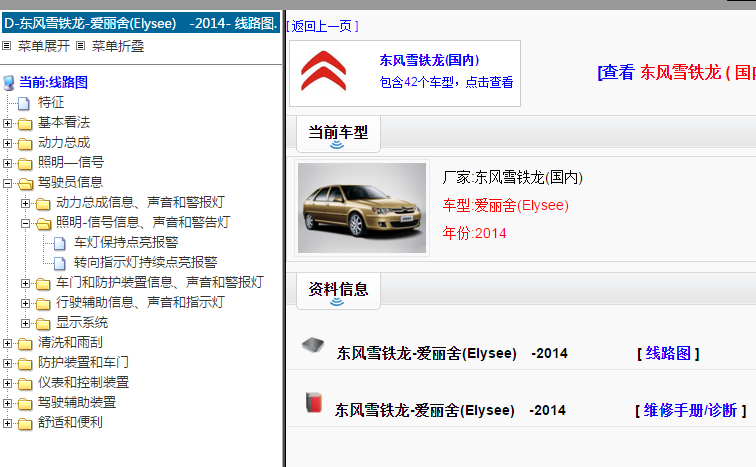Open tree item 转向指示灯持续点亮报警
The image size is (756, 467).
[146, 262]
